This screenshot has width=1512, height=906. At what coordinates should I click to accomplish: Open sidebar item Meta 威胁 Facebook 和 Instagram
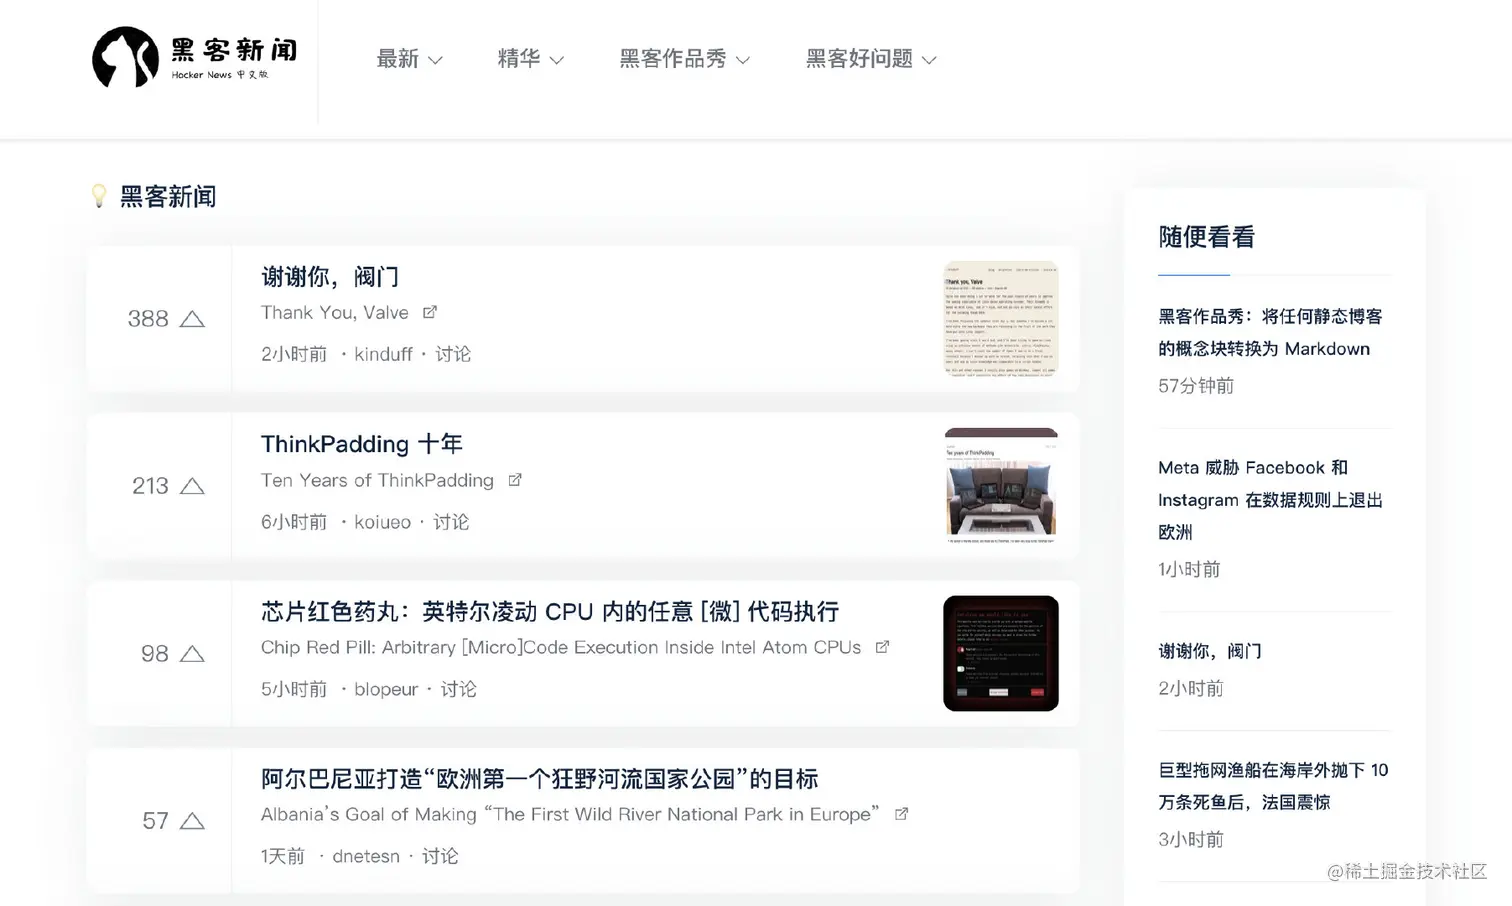click(x=1270, y=499)
